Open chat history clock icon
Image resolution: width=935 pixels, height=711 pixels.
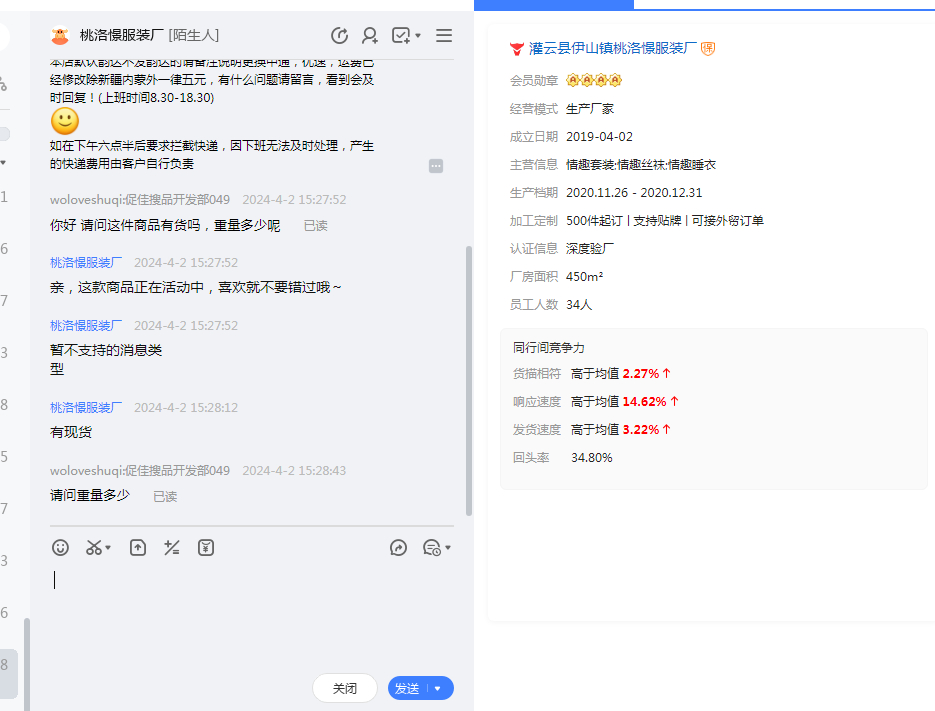tap(339, 36)
